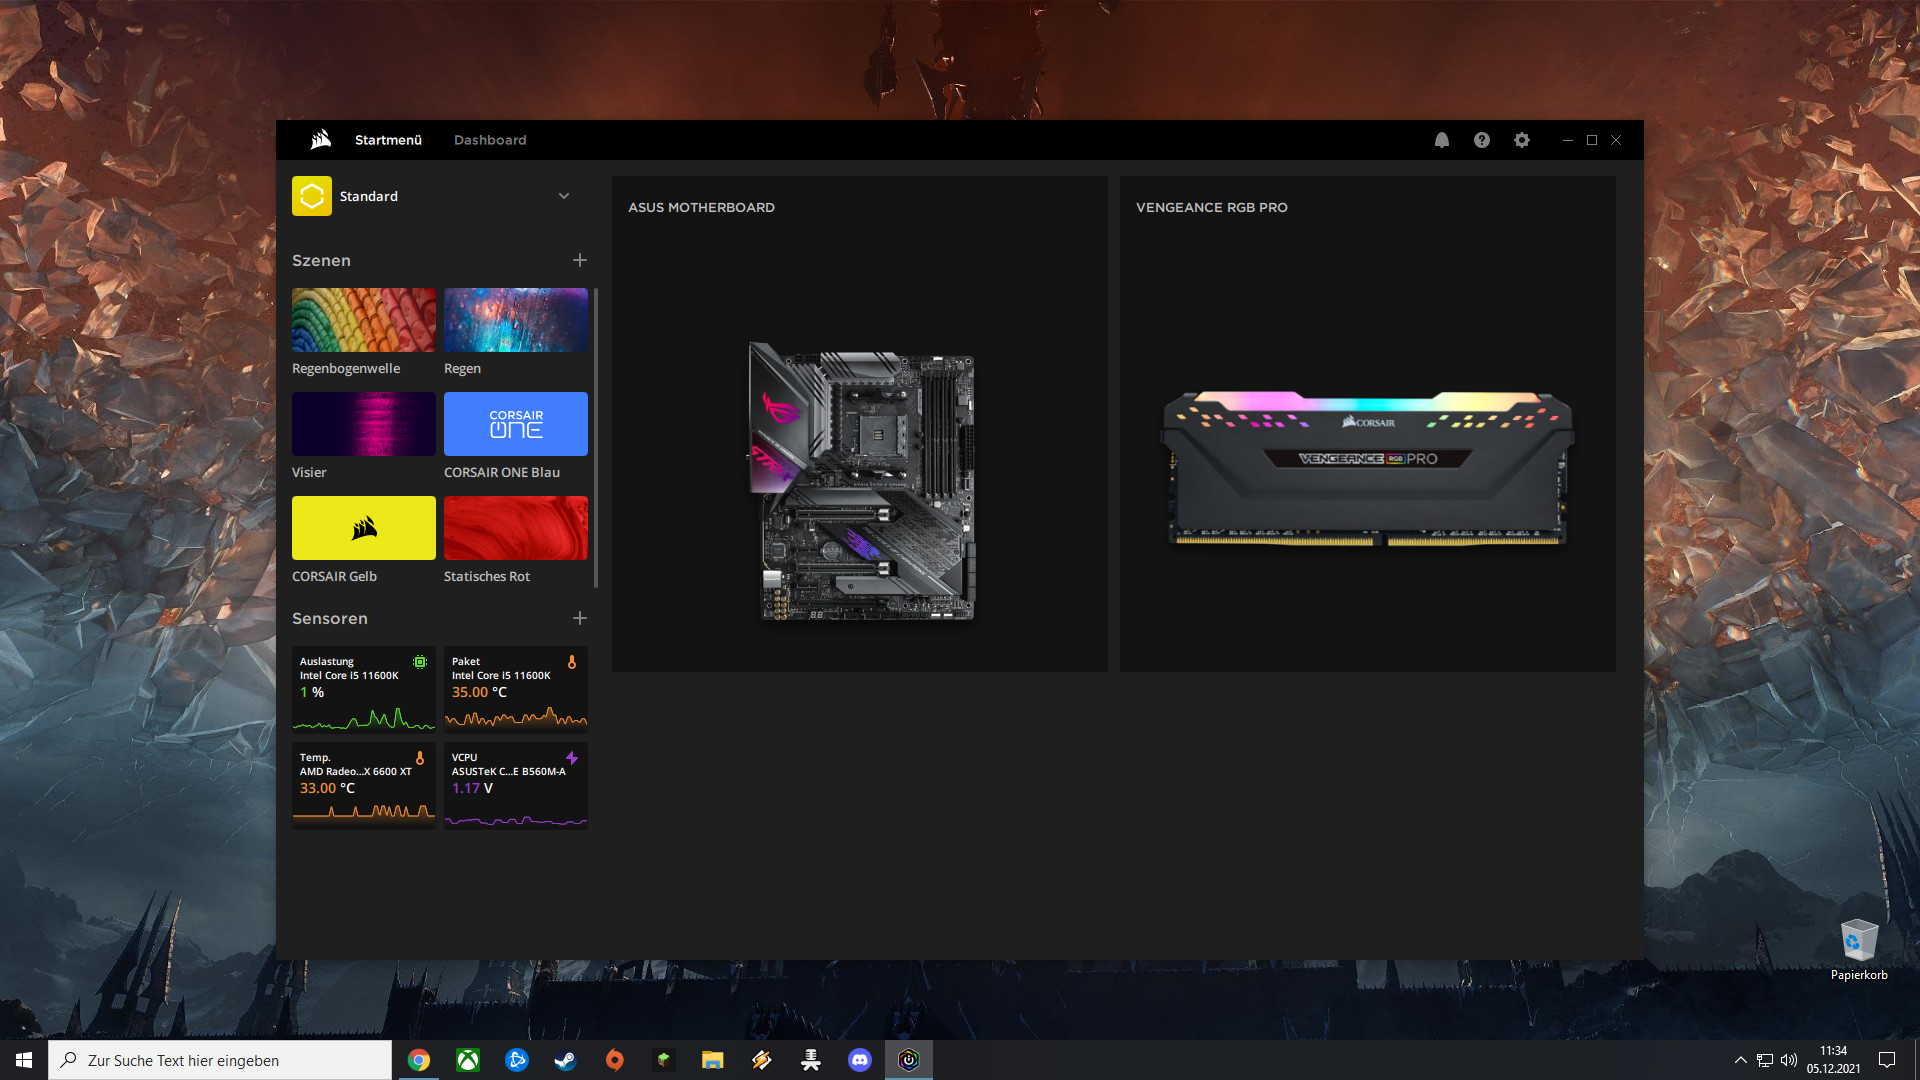Screen dimensions: 1920x1080
Task: Expand the Standard profile dropdown
Action: [x=564, y=196]
